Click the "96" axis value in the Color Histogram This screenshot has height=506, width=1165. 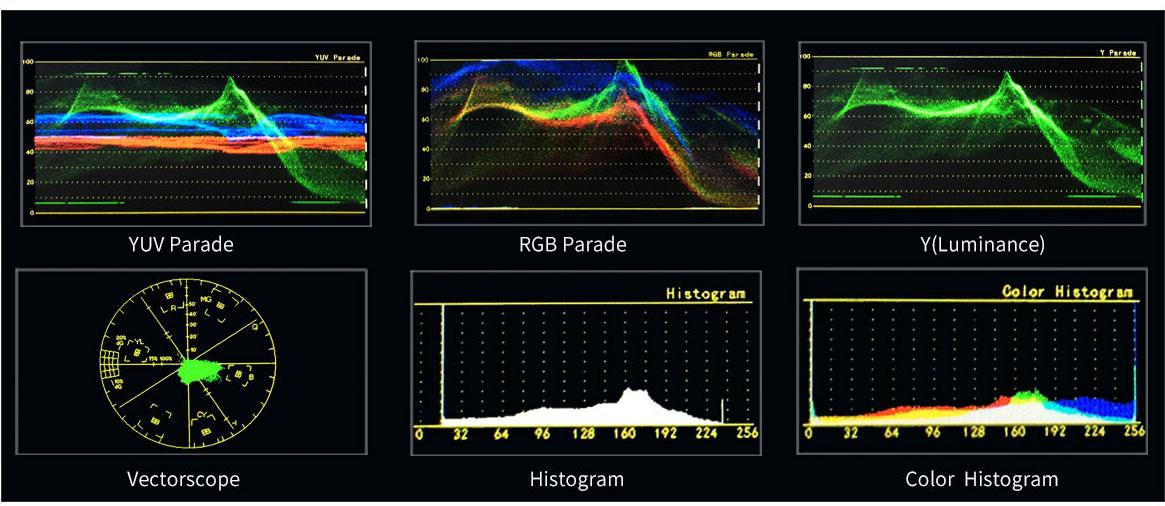pyautogui.click(x=932, y=432)
